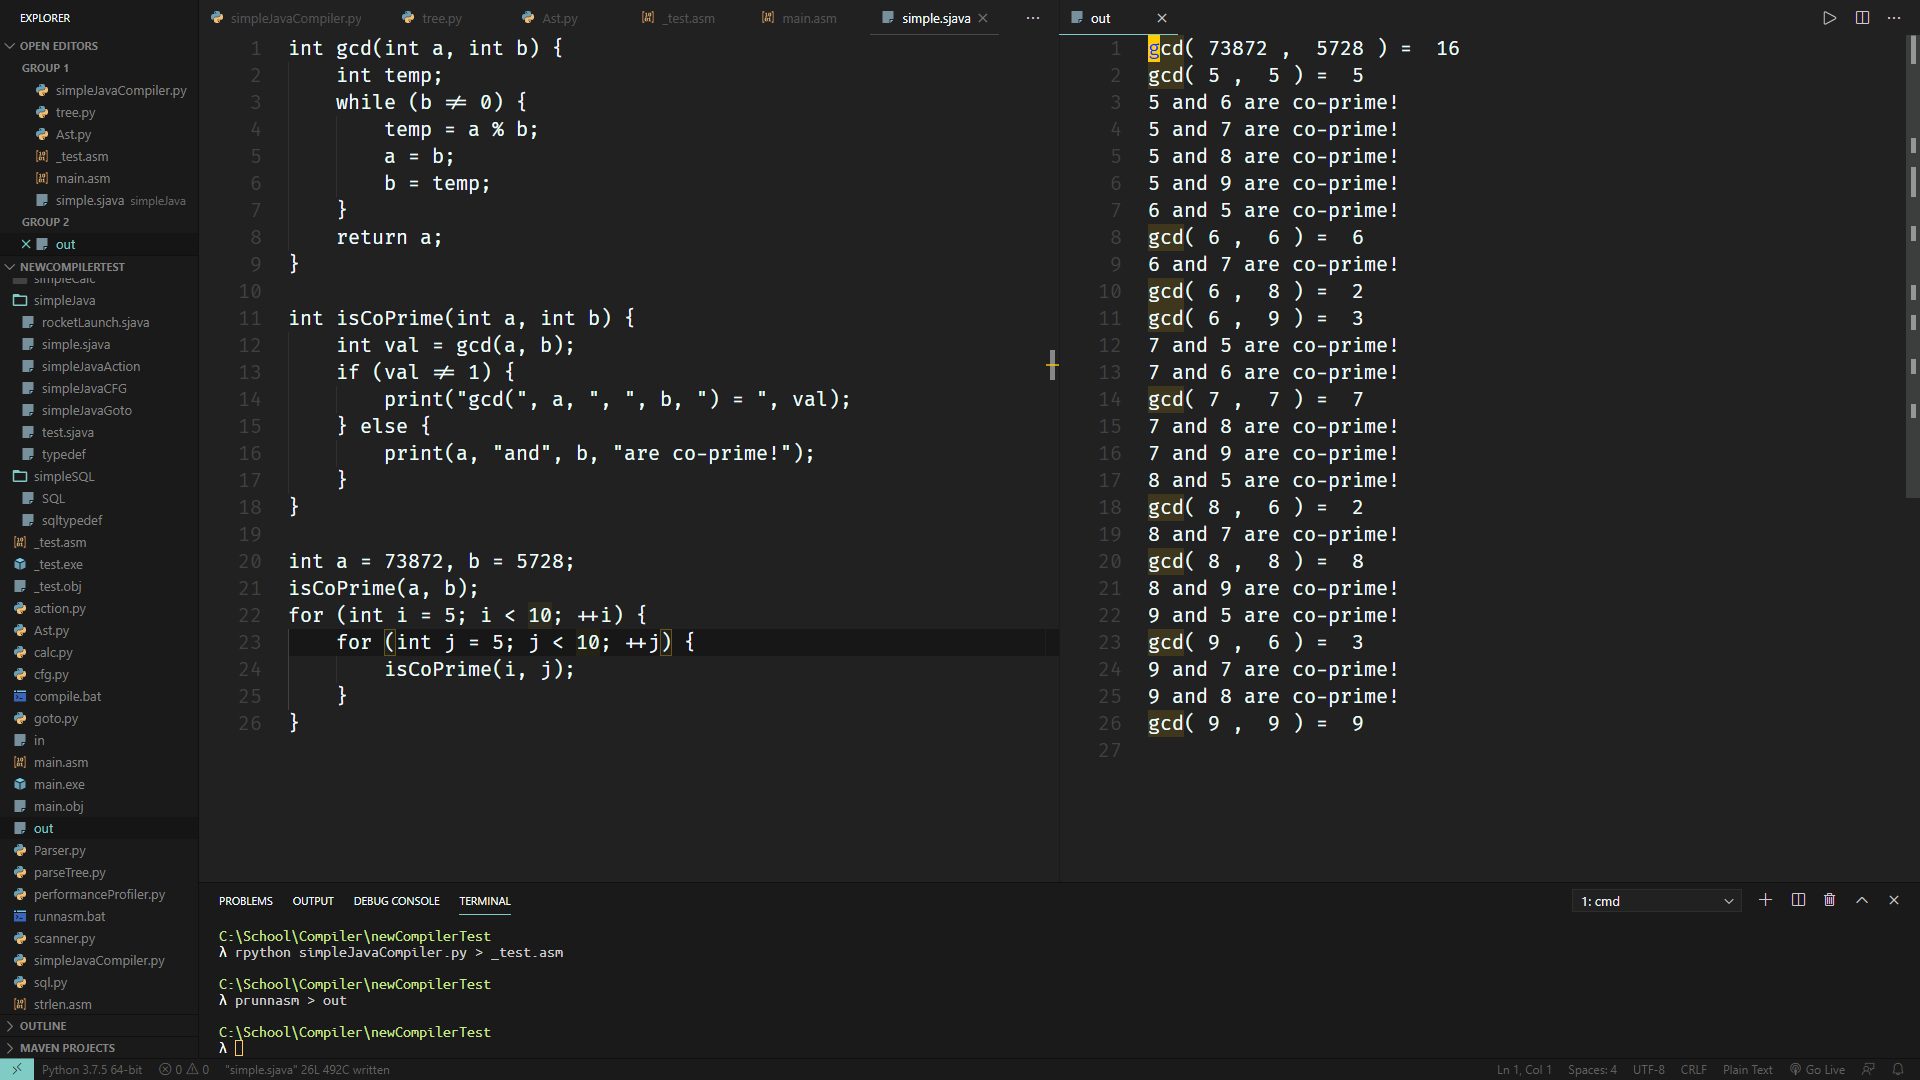Change the Plain Text language mode

click(x=1747, y=1069)
